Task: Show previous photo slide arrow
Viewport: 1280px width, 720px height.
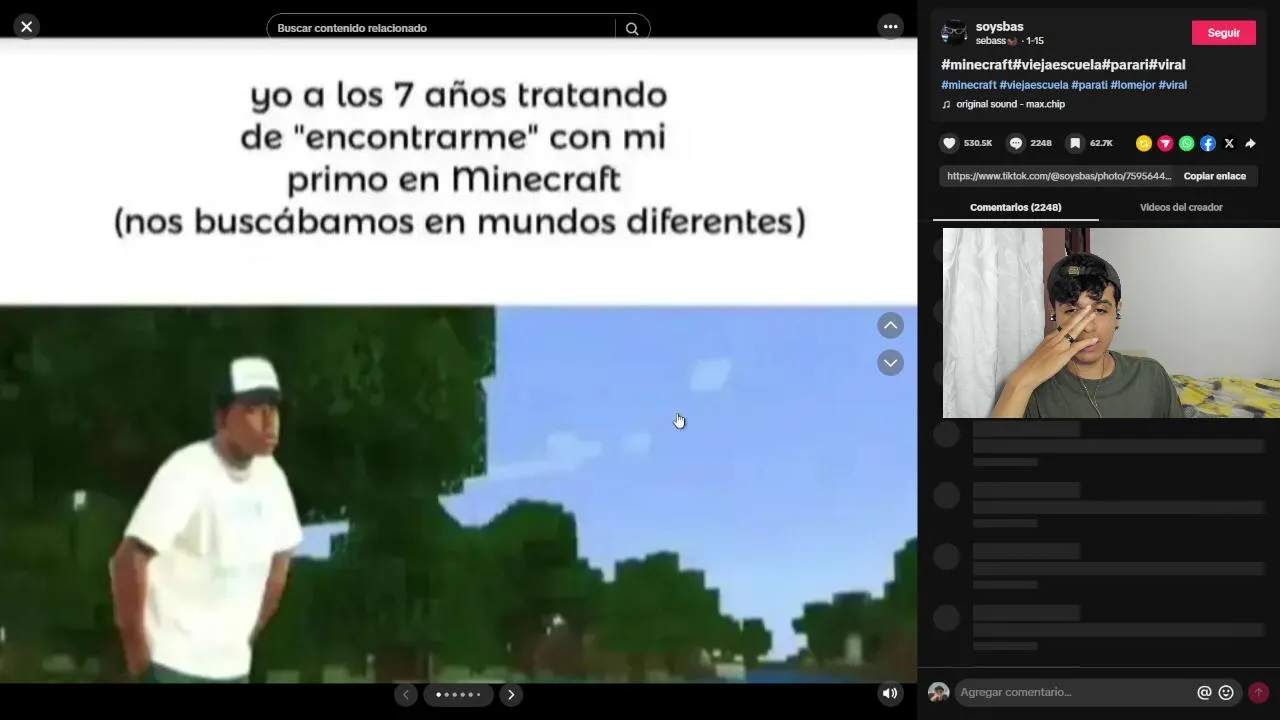Action: coord(405,694)
